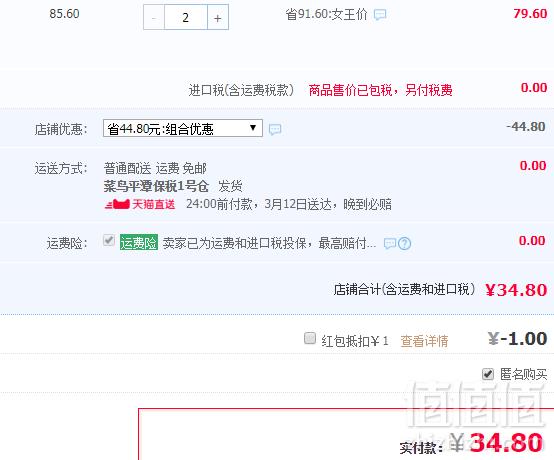Open the comment icon after 最高赔付 text
The height and width of the screenshot is (460, 554).
[389, 243]
